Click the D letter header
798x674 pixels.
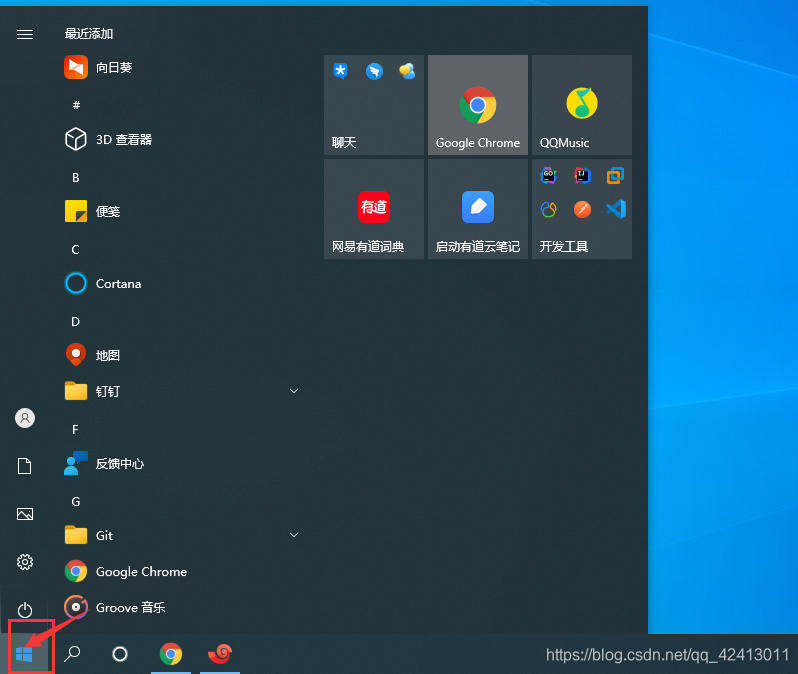[75, 322]
